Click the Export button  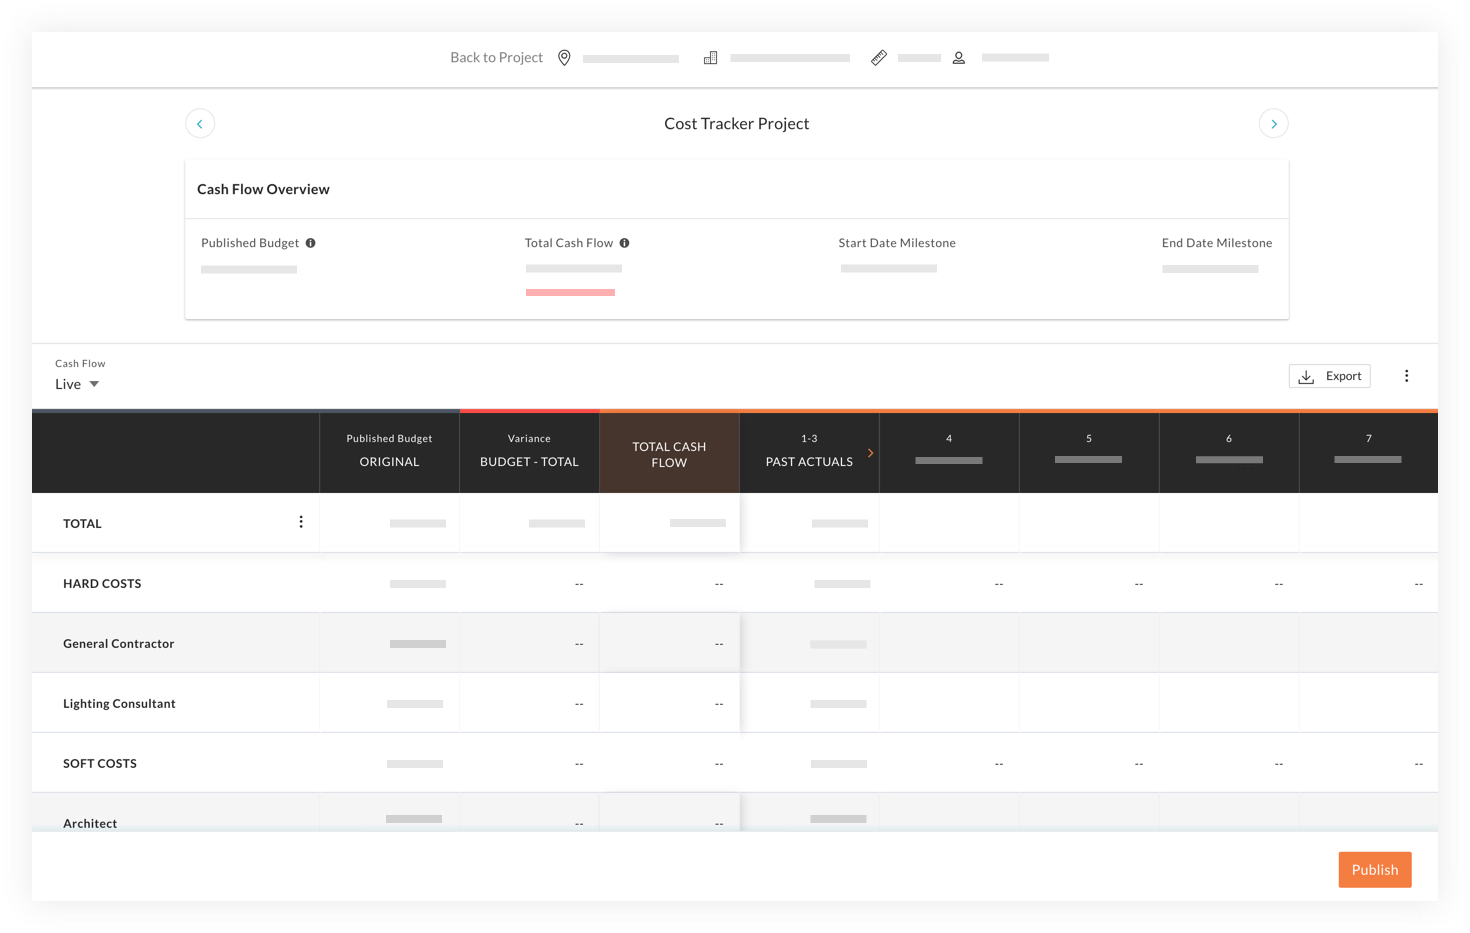pos(1329,376)
